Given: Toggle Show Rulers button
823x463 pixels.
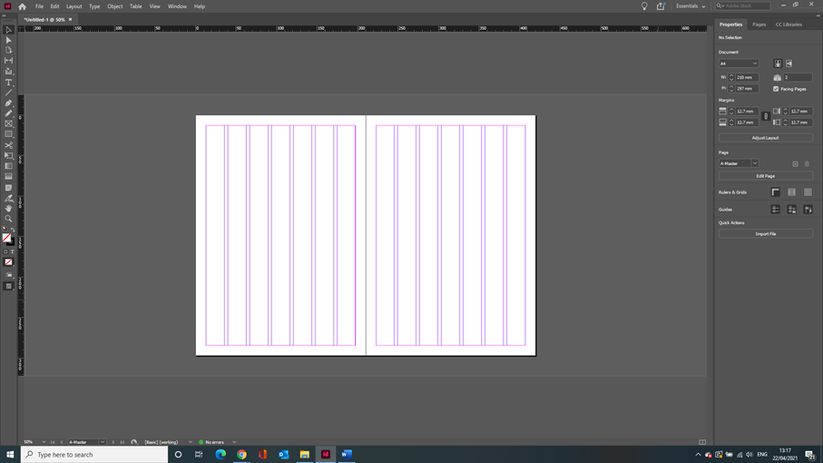Looking at the screenshot, I should coord(775,192).
